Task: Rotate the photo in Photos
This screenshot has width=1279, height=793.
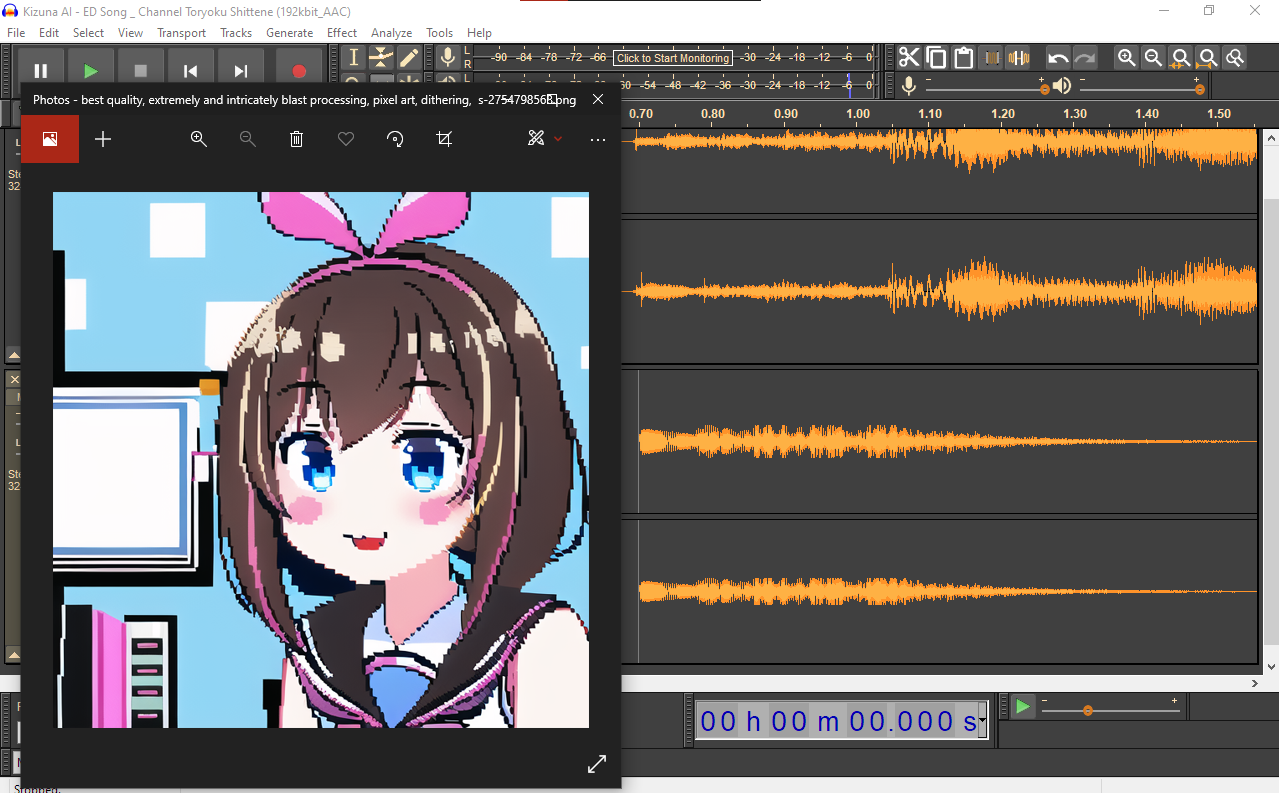Action: click(395, 139)
